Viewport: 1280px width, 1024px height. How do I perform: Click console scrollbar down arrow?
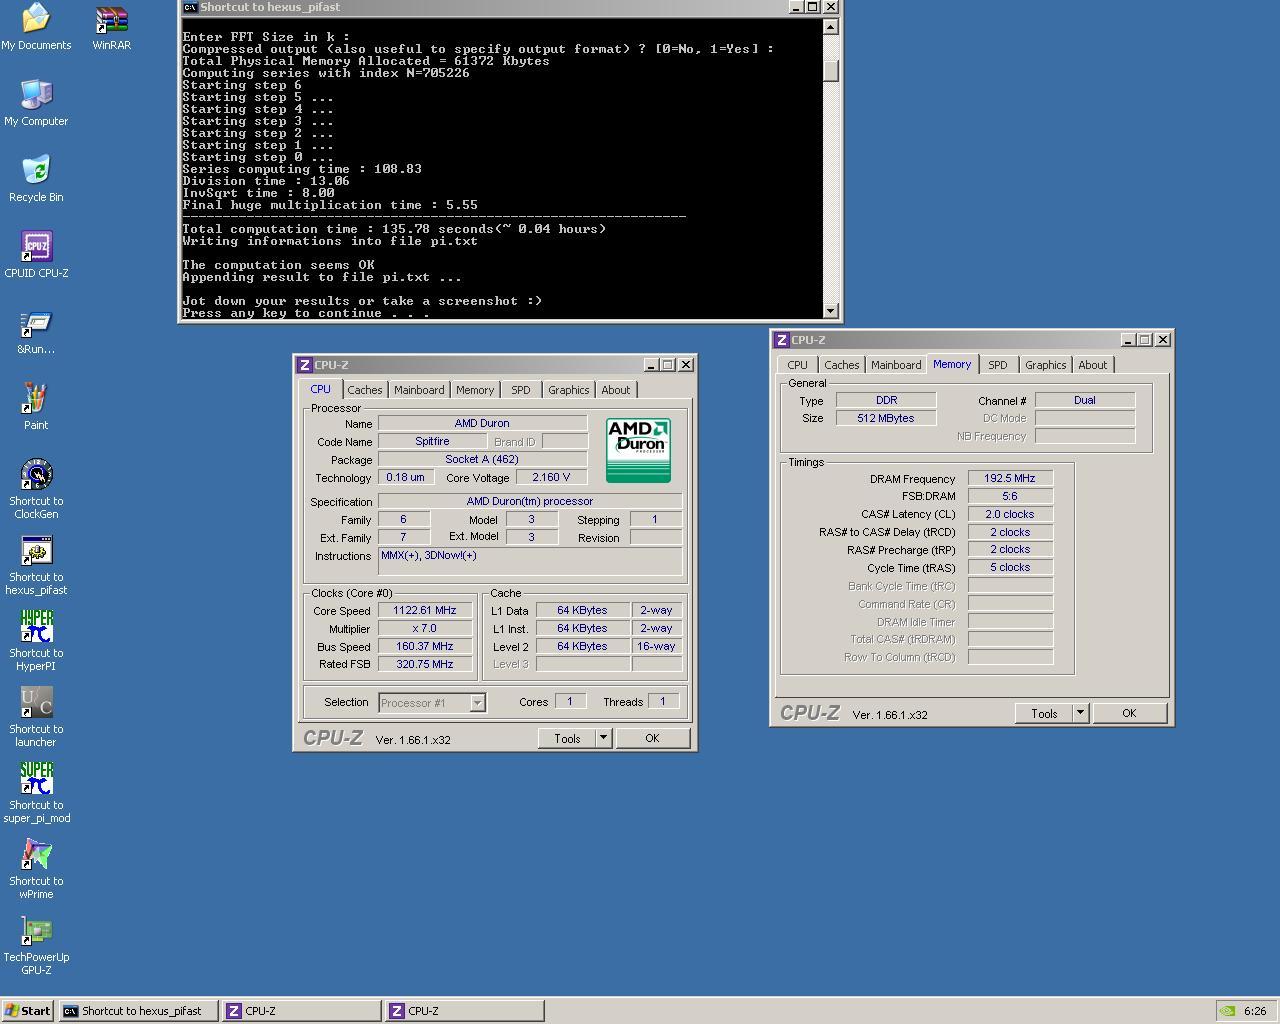coord(830,310)
